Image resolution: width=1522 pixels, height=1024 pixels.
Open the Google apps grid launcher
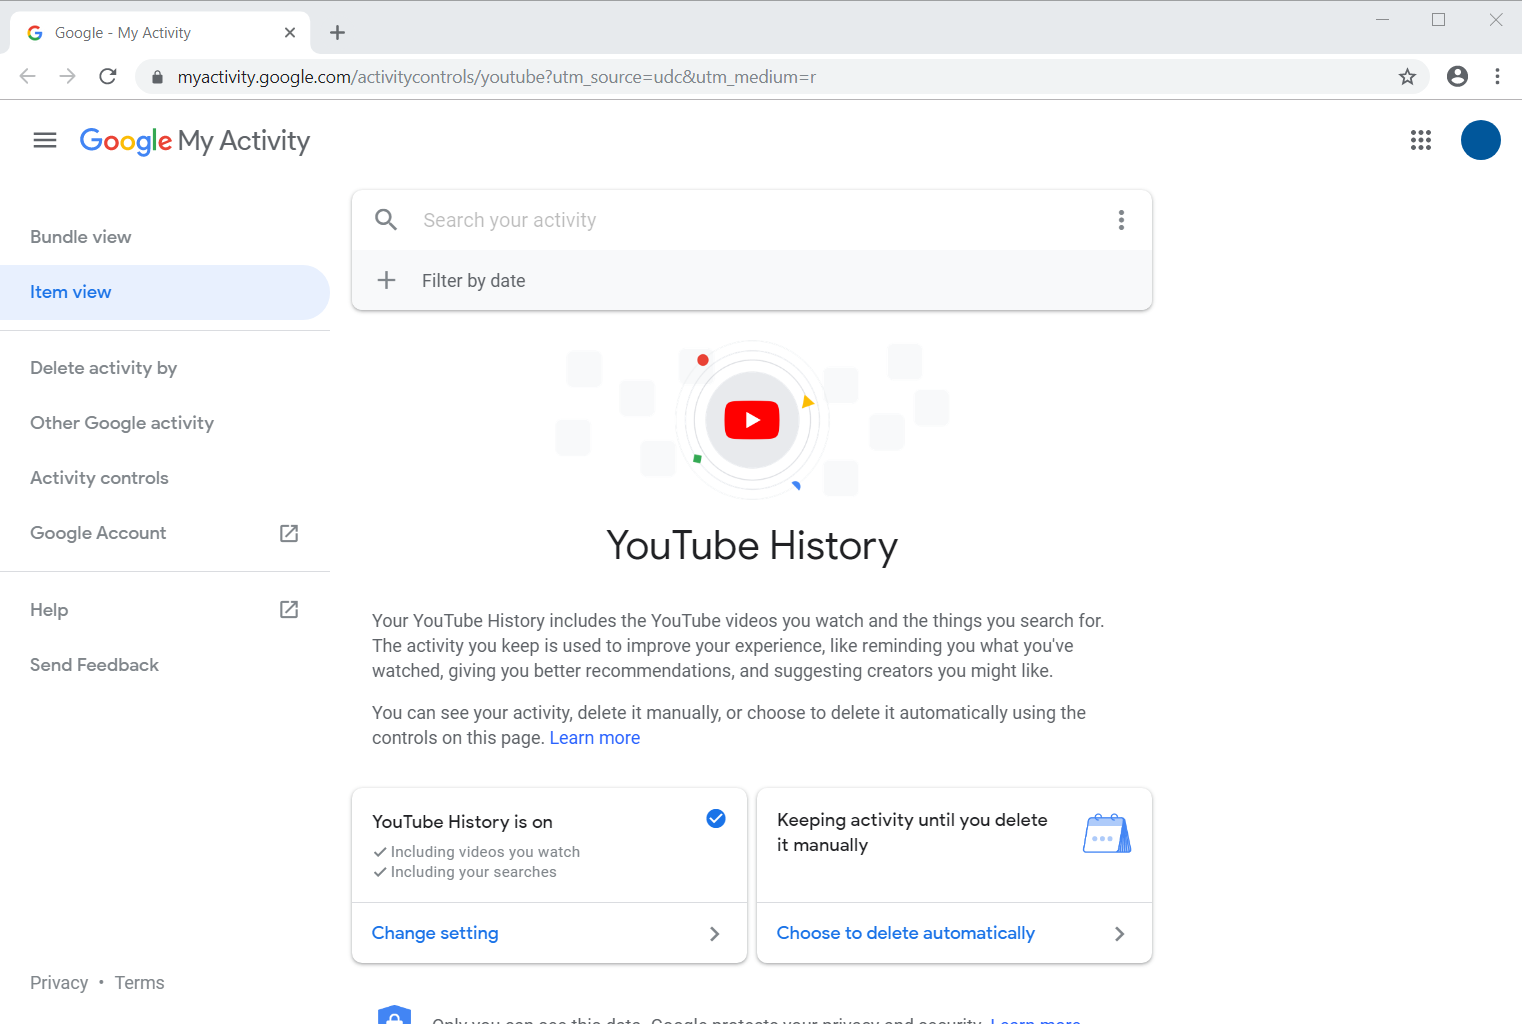click(1420, 140)
